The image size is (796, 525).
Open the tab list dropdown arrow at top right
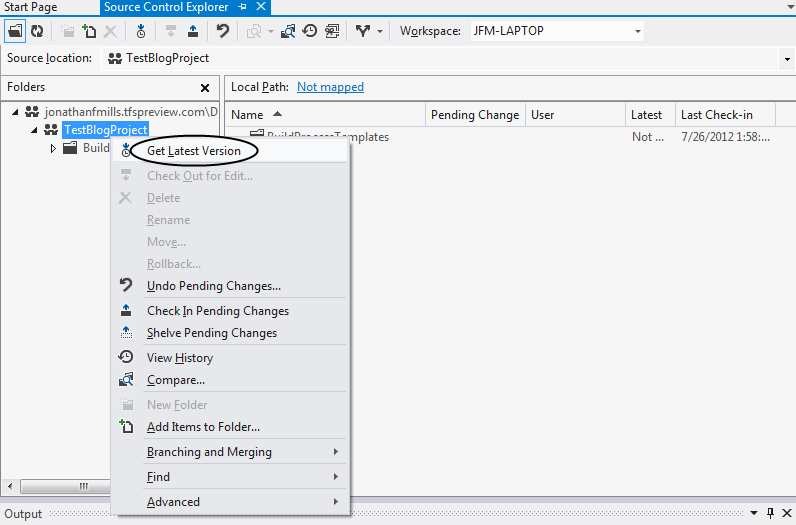click(x=789, y=7)
